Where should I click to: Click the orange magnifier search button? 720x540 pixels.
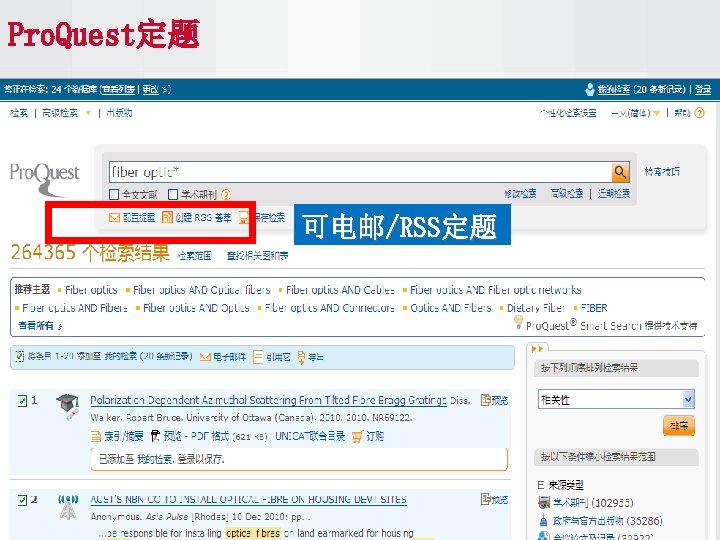(620, 172)
